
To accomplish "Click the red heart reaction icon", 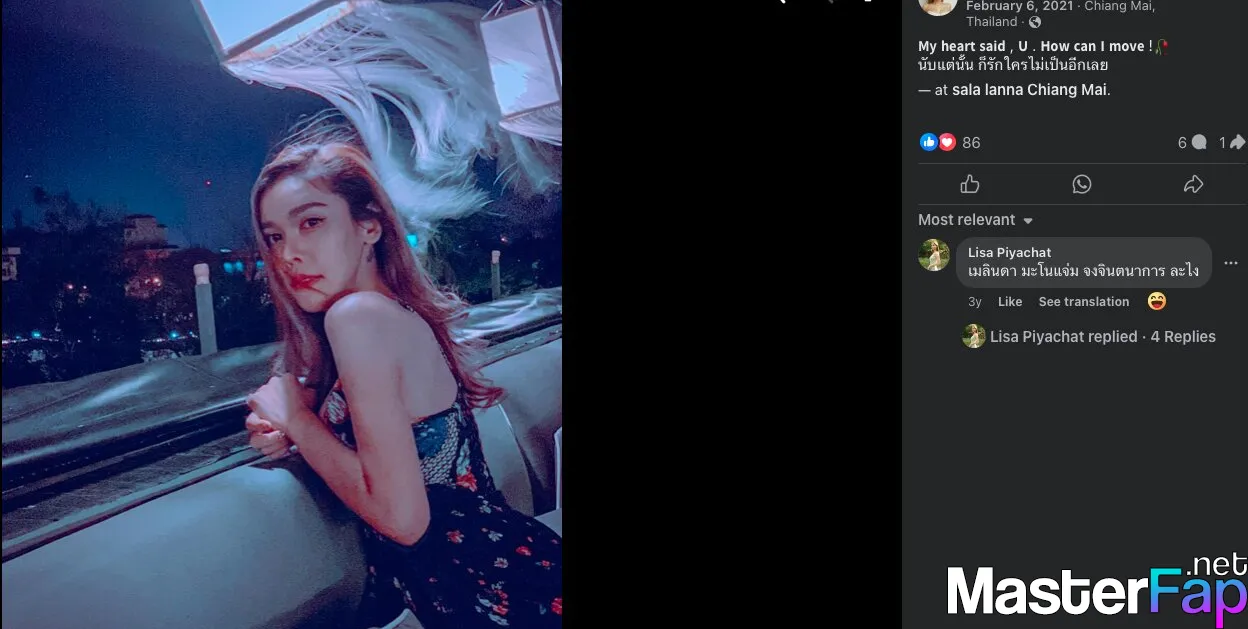I will click(x=946, y=142).
